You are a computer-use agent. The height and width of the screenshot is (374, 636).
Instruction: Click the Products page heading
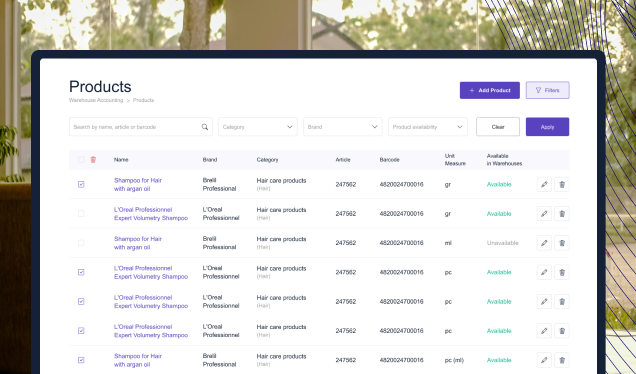pos(100,87)
